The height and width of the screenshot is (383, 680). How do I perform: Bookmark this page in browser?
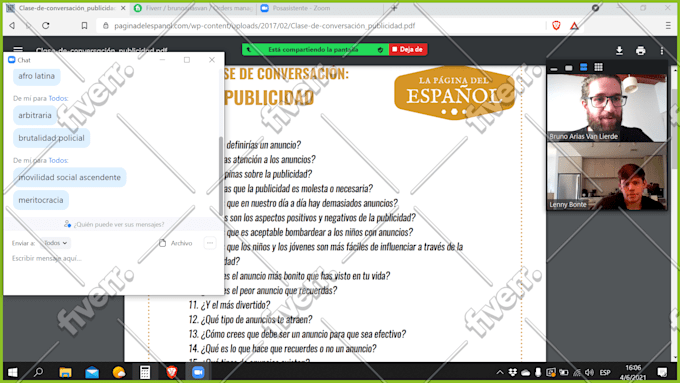click(x=84, y=26)
